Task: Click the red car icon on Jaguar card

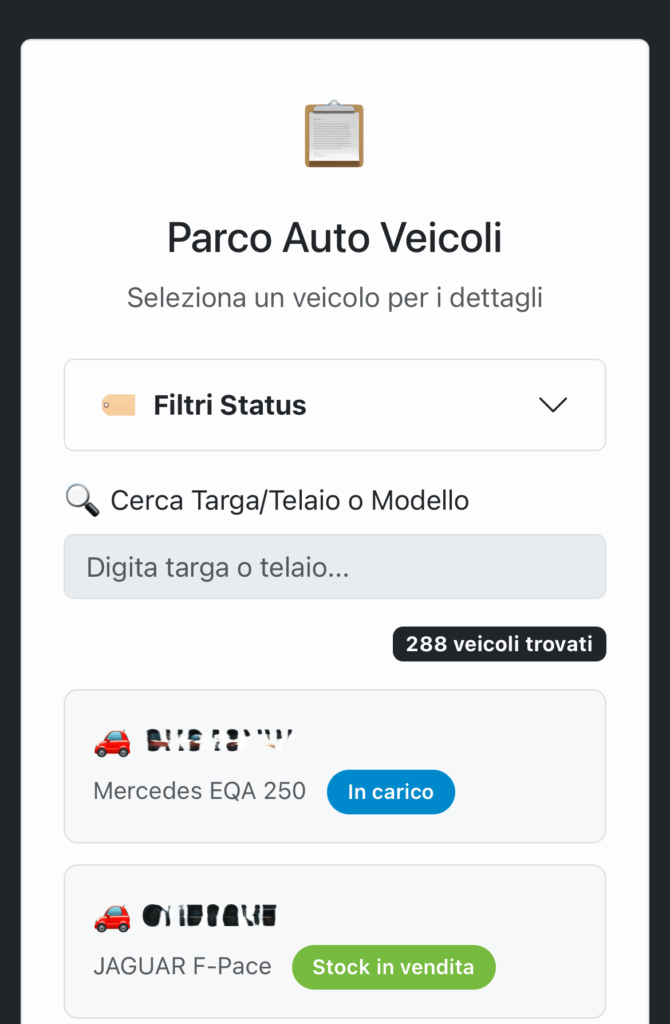Action: coord(112,916)
